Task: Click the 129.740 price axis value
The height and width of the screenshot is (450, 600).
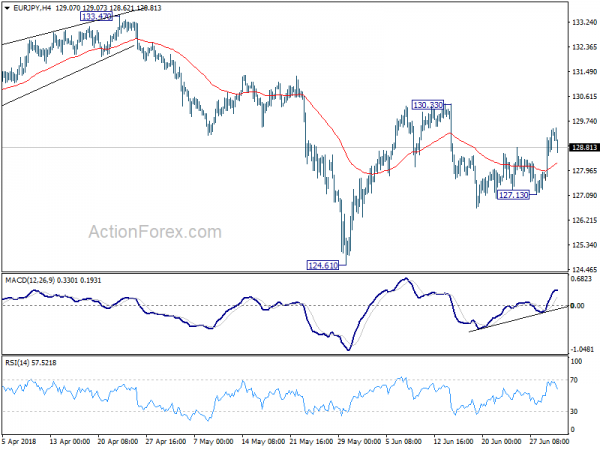Action: 584,121
